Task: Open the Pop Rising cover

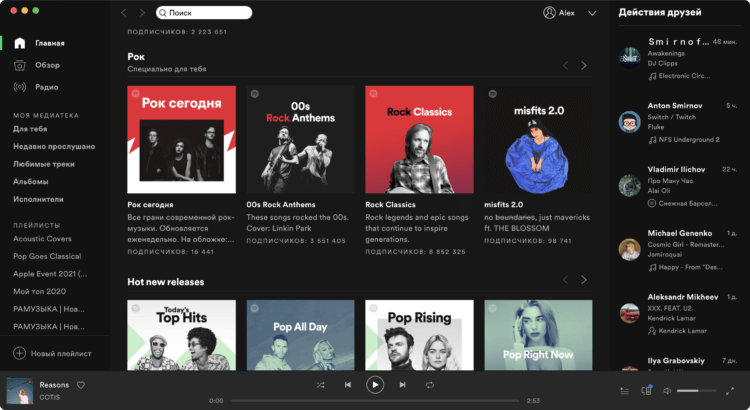Action: (x=419, y=335)
